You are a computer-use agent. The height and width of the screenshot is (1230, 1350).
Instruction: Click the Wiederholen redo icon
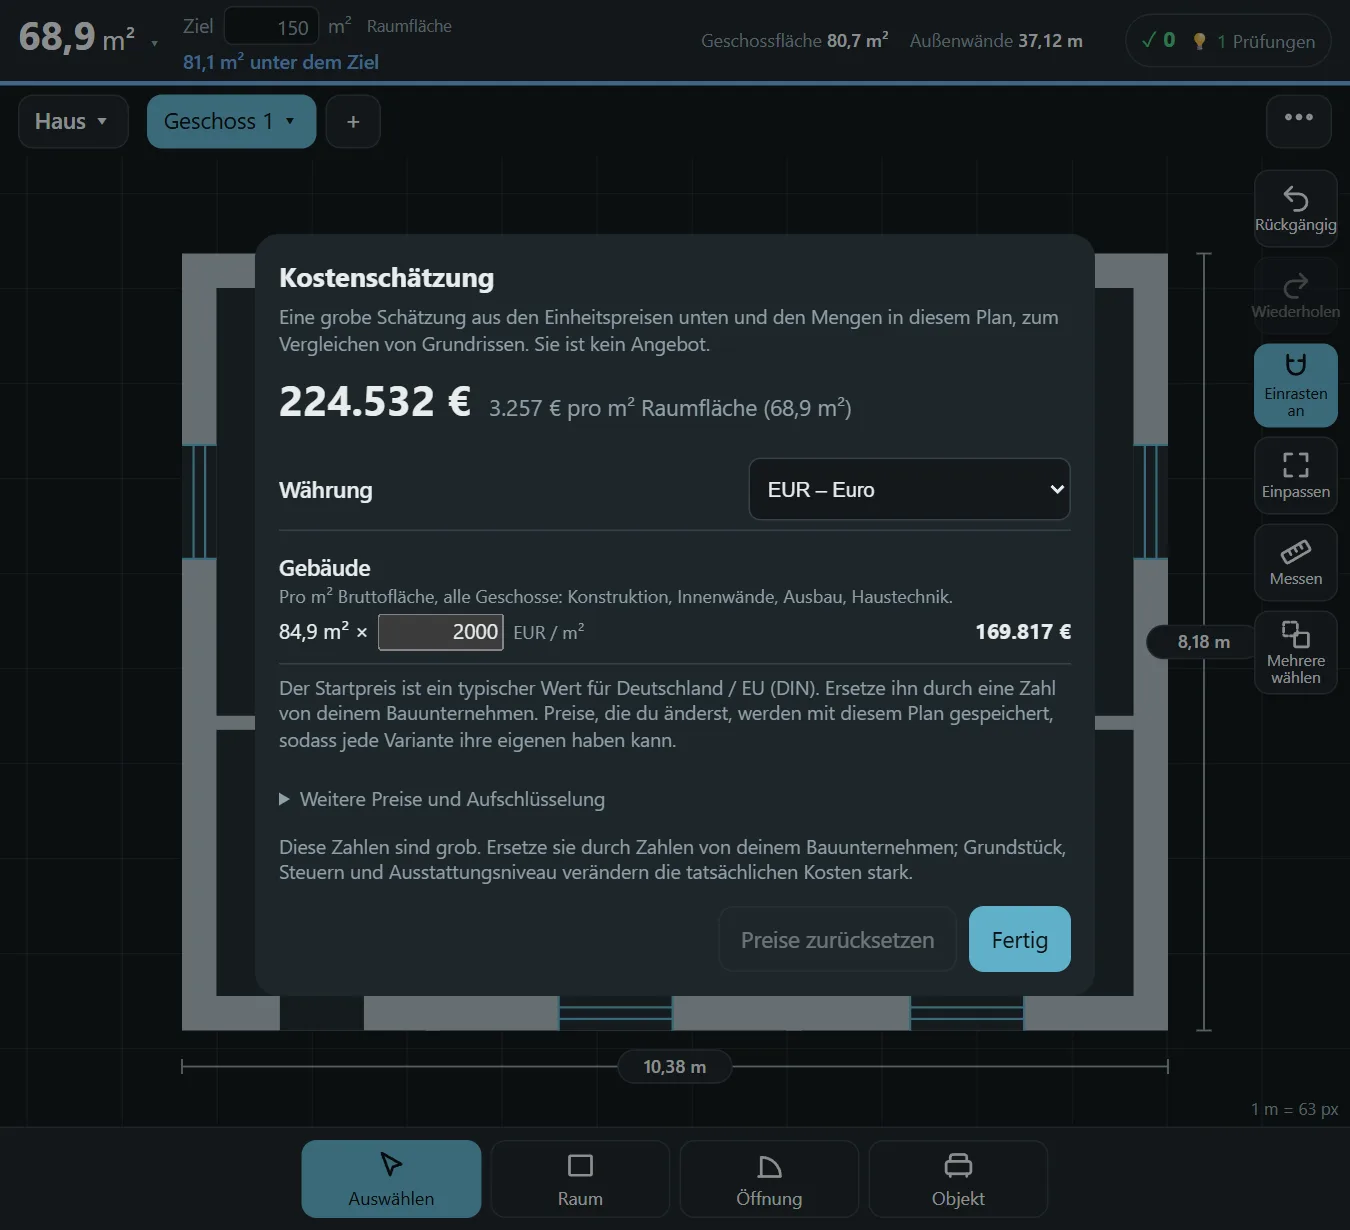[x=1295, y=286]
